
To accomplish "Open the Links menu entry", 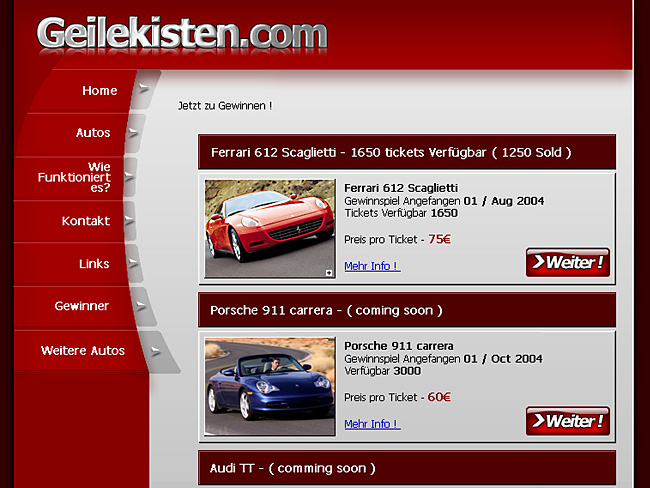I will pos(94,264).
